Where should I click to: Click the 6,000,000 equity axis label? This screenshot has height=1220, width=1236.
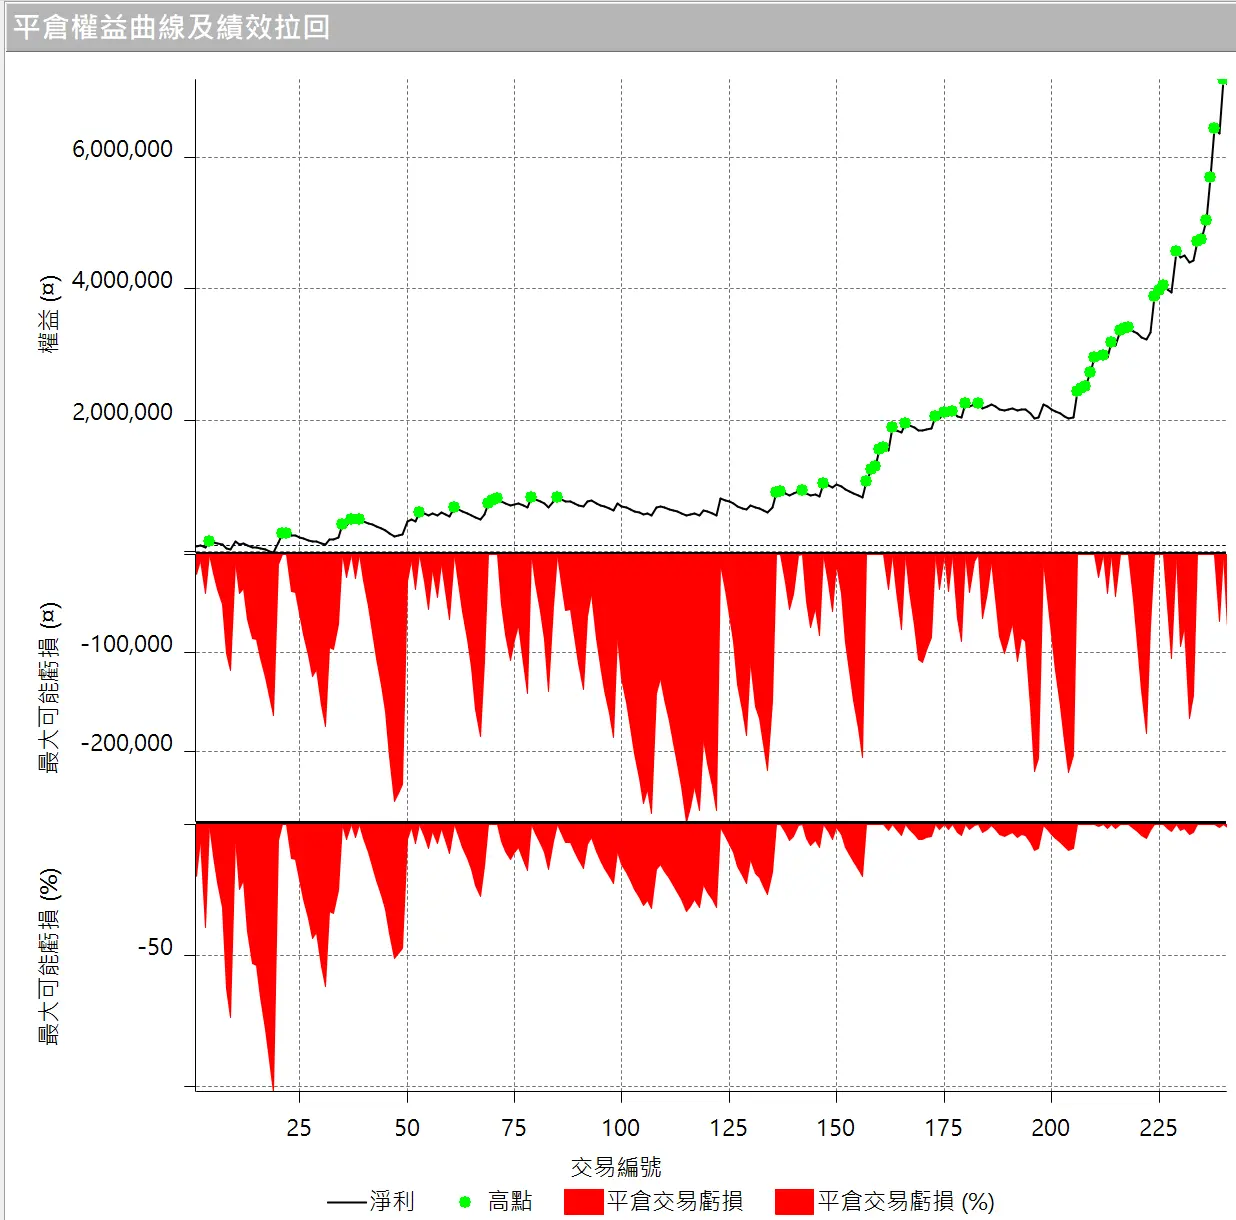tap(122, 149)
